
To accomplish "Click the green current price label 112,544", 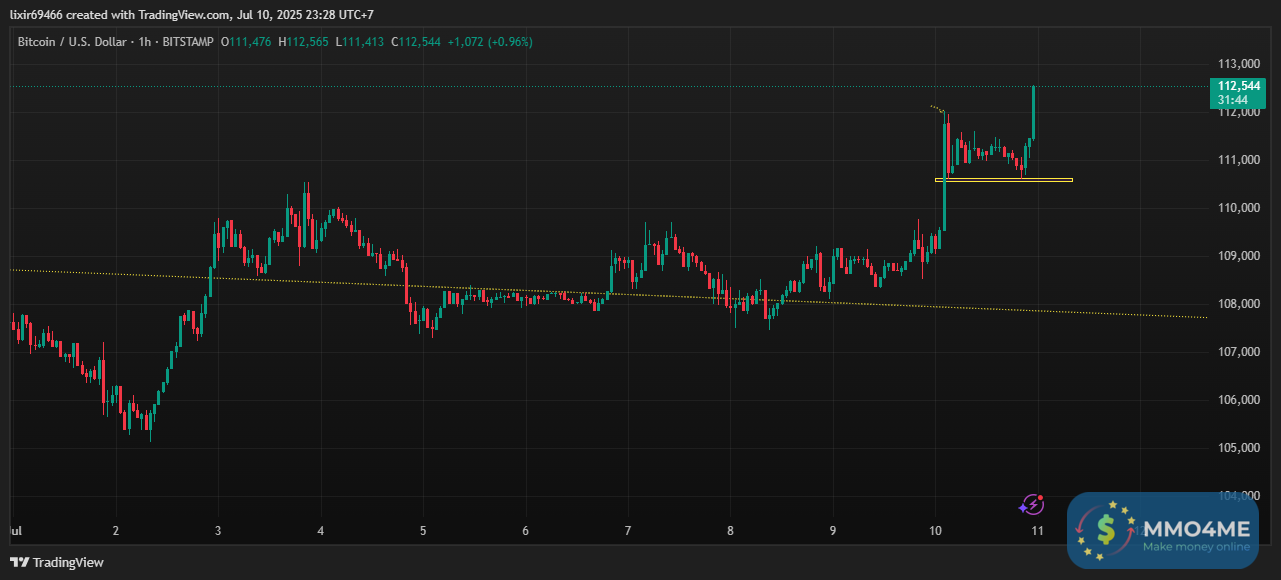I will click(1240, 93).
